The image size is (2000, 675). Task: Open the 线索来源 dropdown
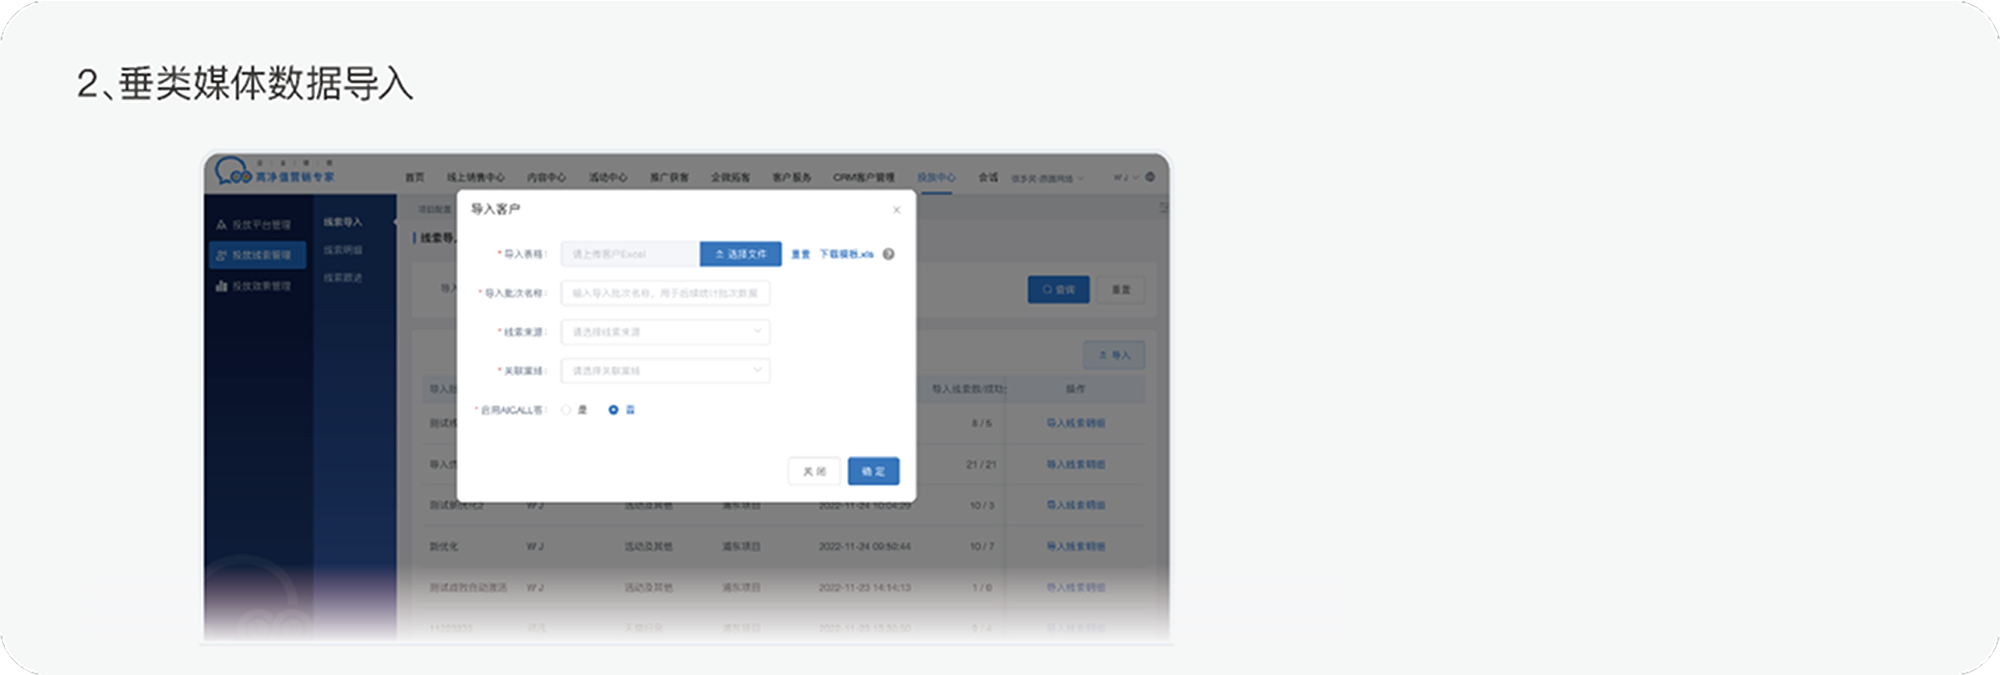coord(665,332)
